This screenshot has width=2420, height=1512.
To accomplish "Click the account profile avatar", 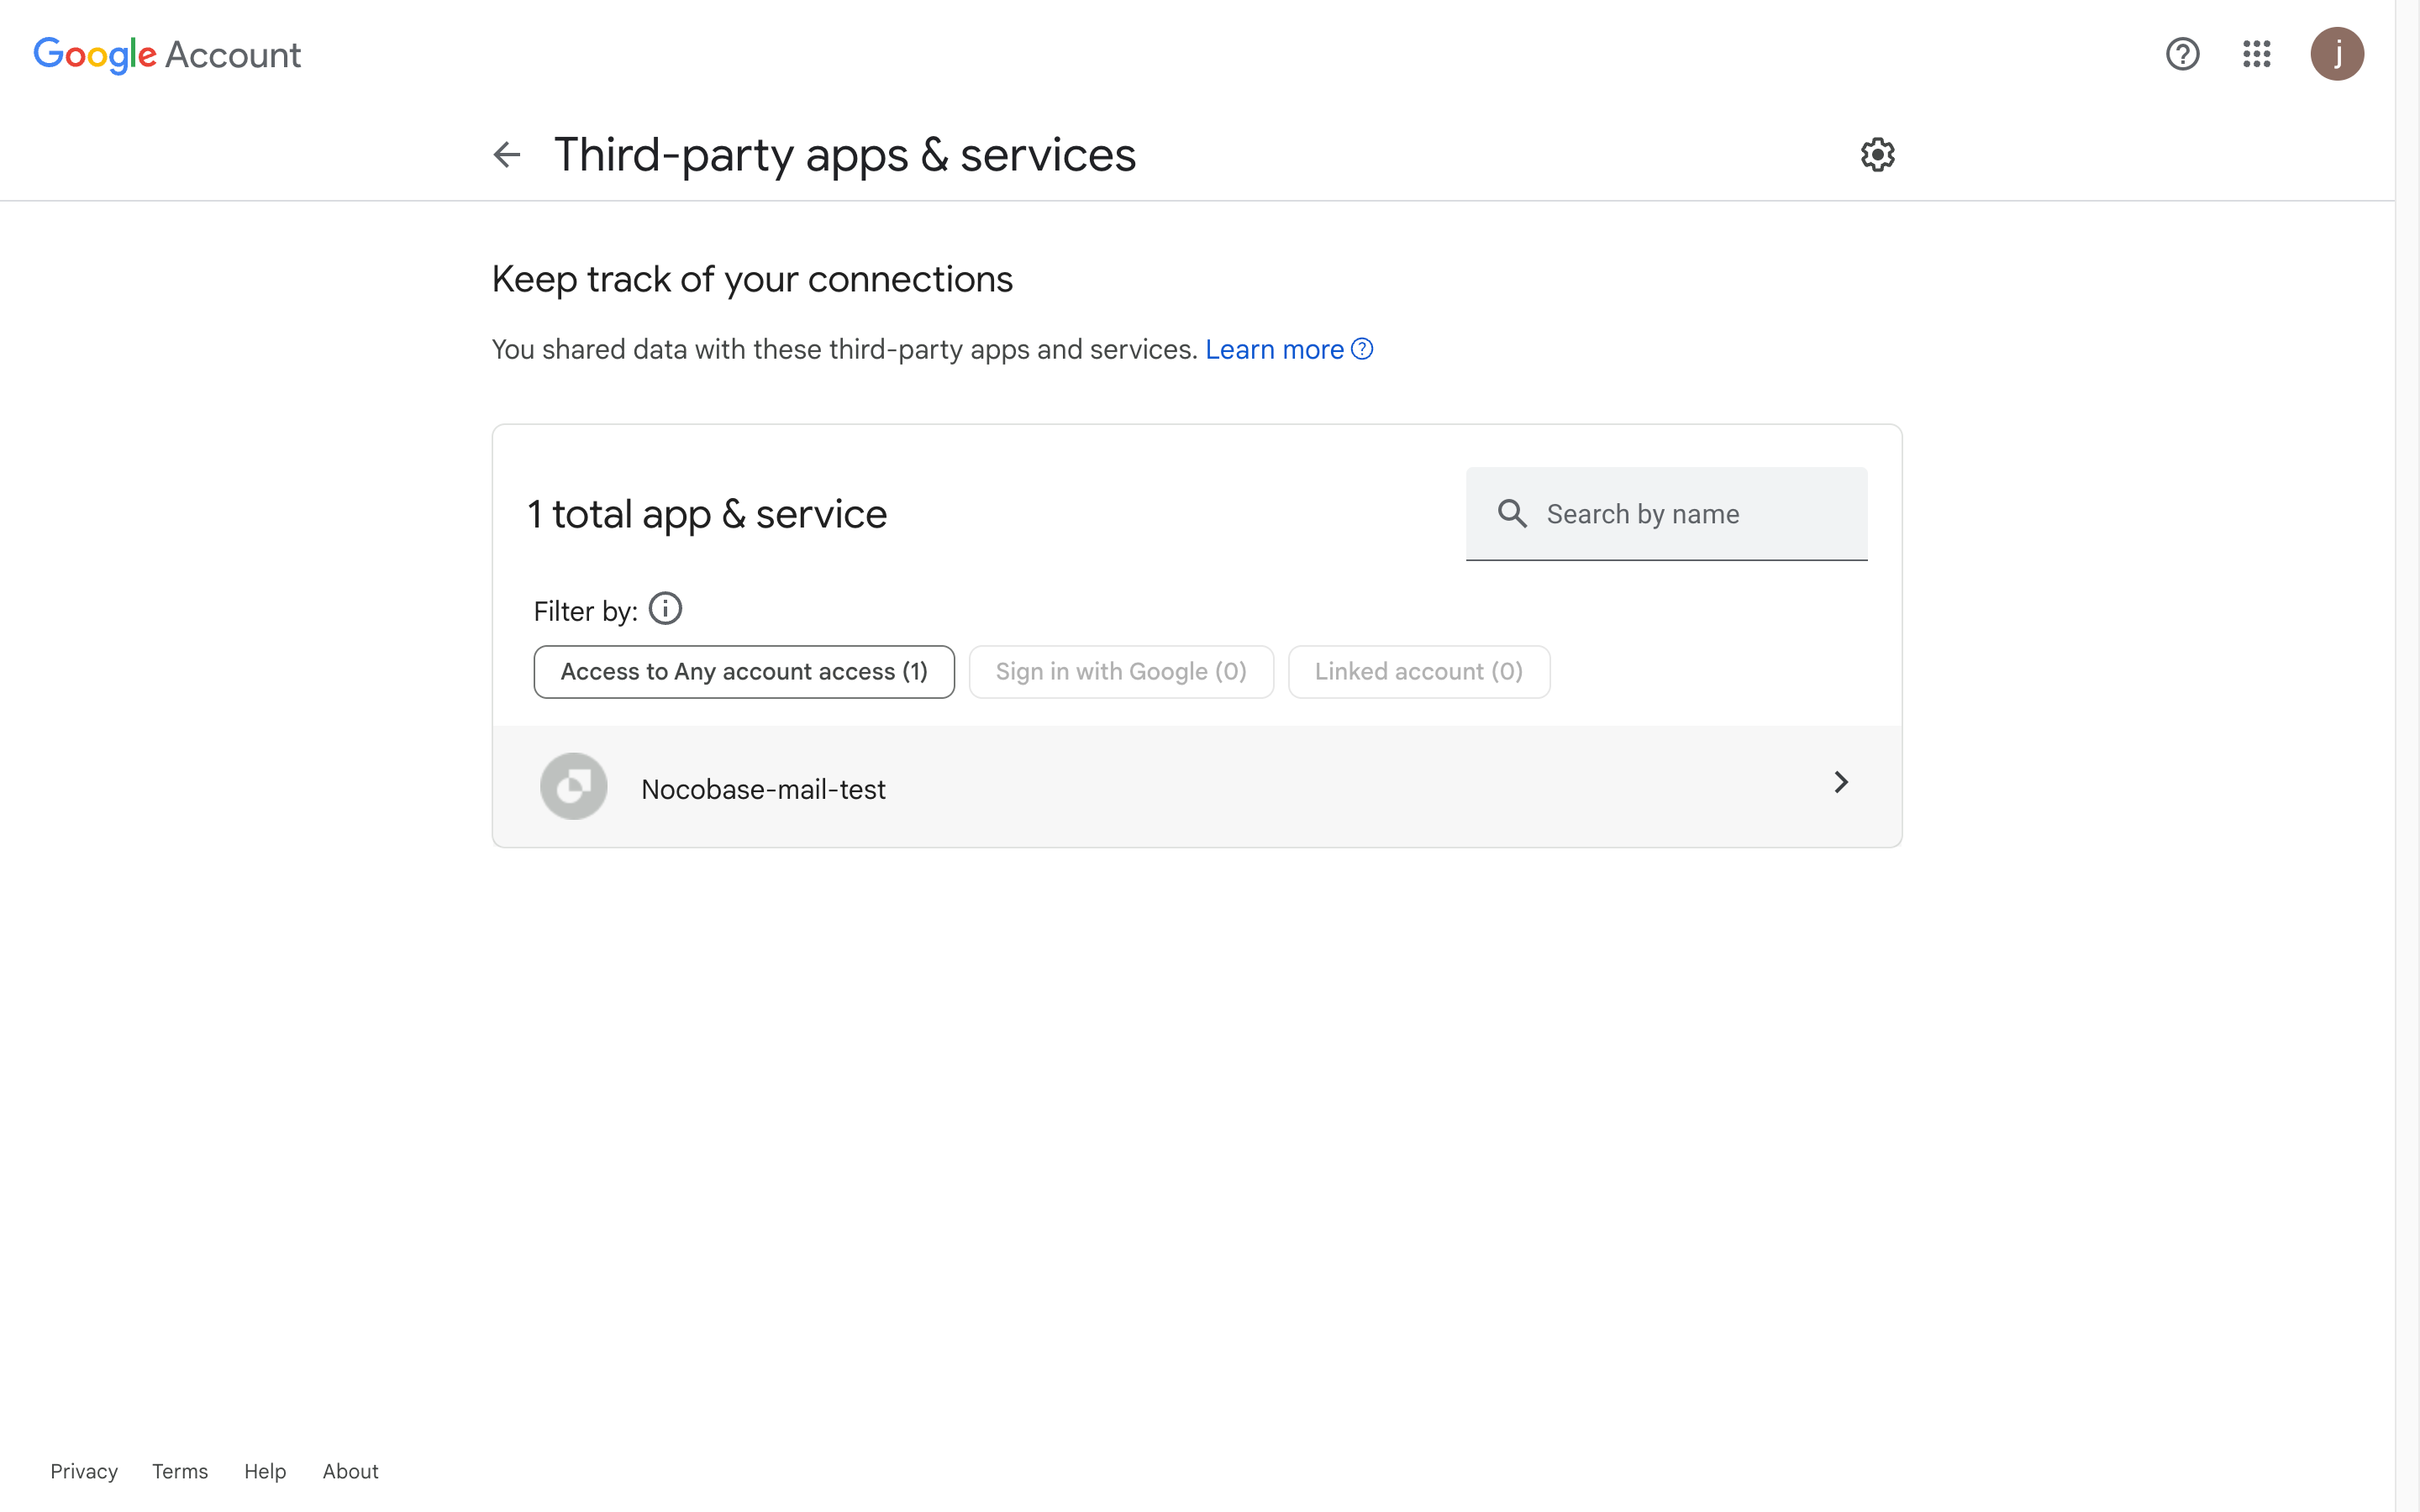I will [x=2336, y=54].
